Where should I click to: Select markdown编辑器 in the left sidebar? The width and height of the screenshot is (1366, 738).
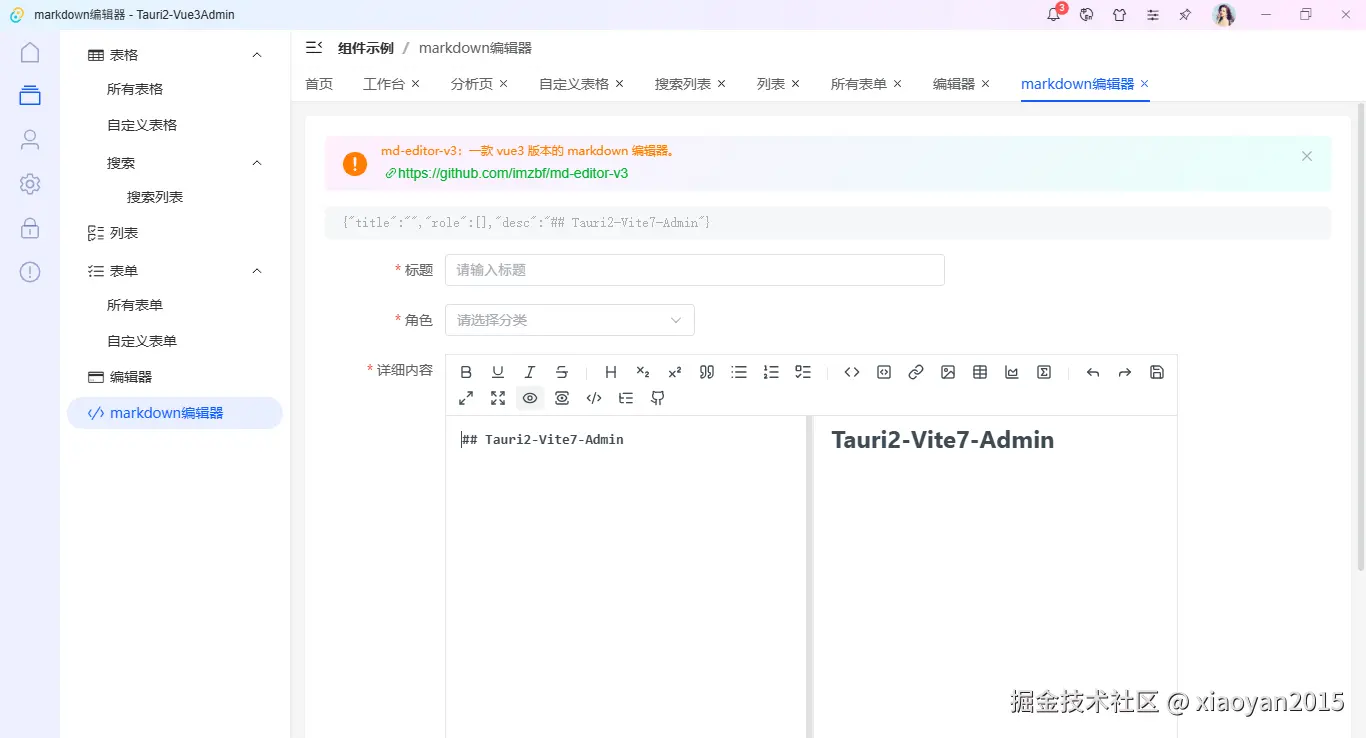point(175,412)
